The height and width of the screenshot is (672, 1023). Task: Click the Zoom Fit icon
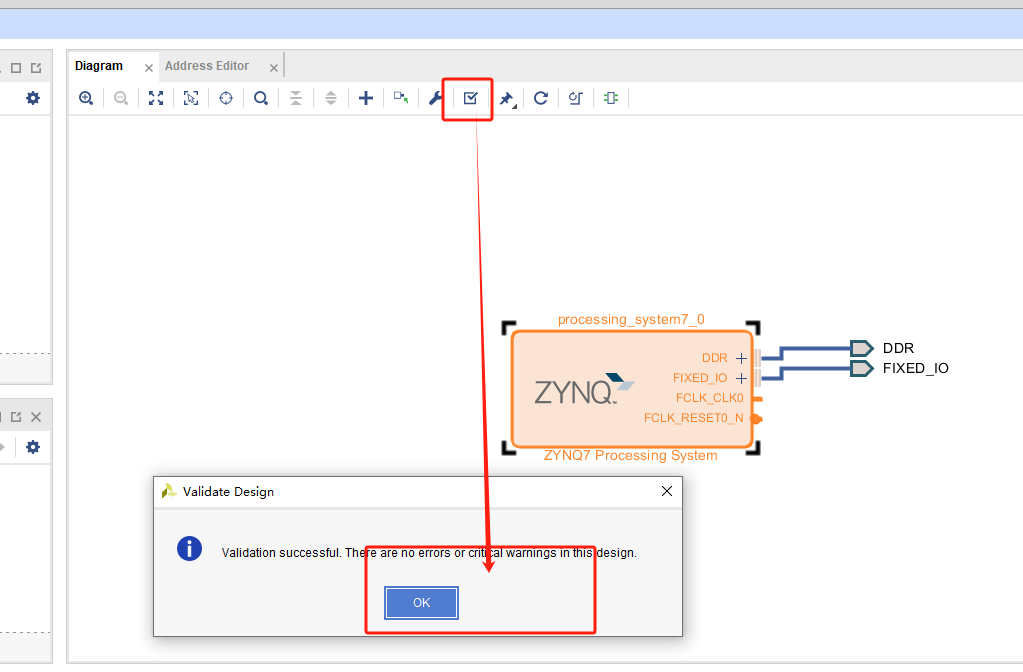click(156, 98)
